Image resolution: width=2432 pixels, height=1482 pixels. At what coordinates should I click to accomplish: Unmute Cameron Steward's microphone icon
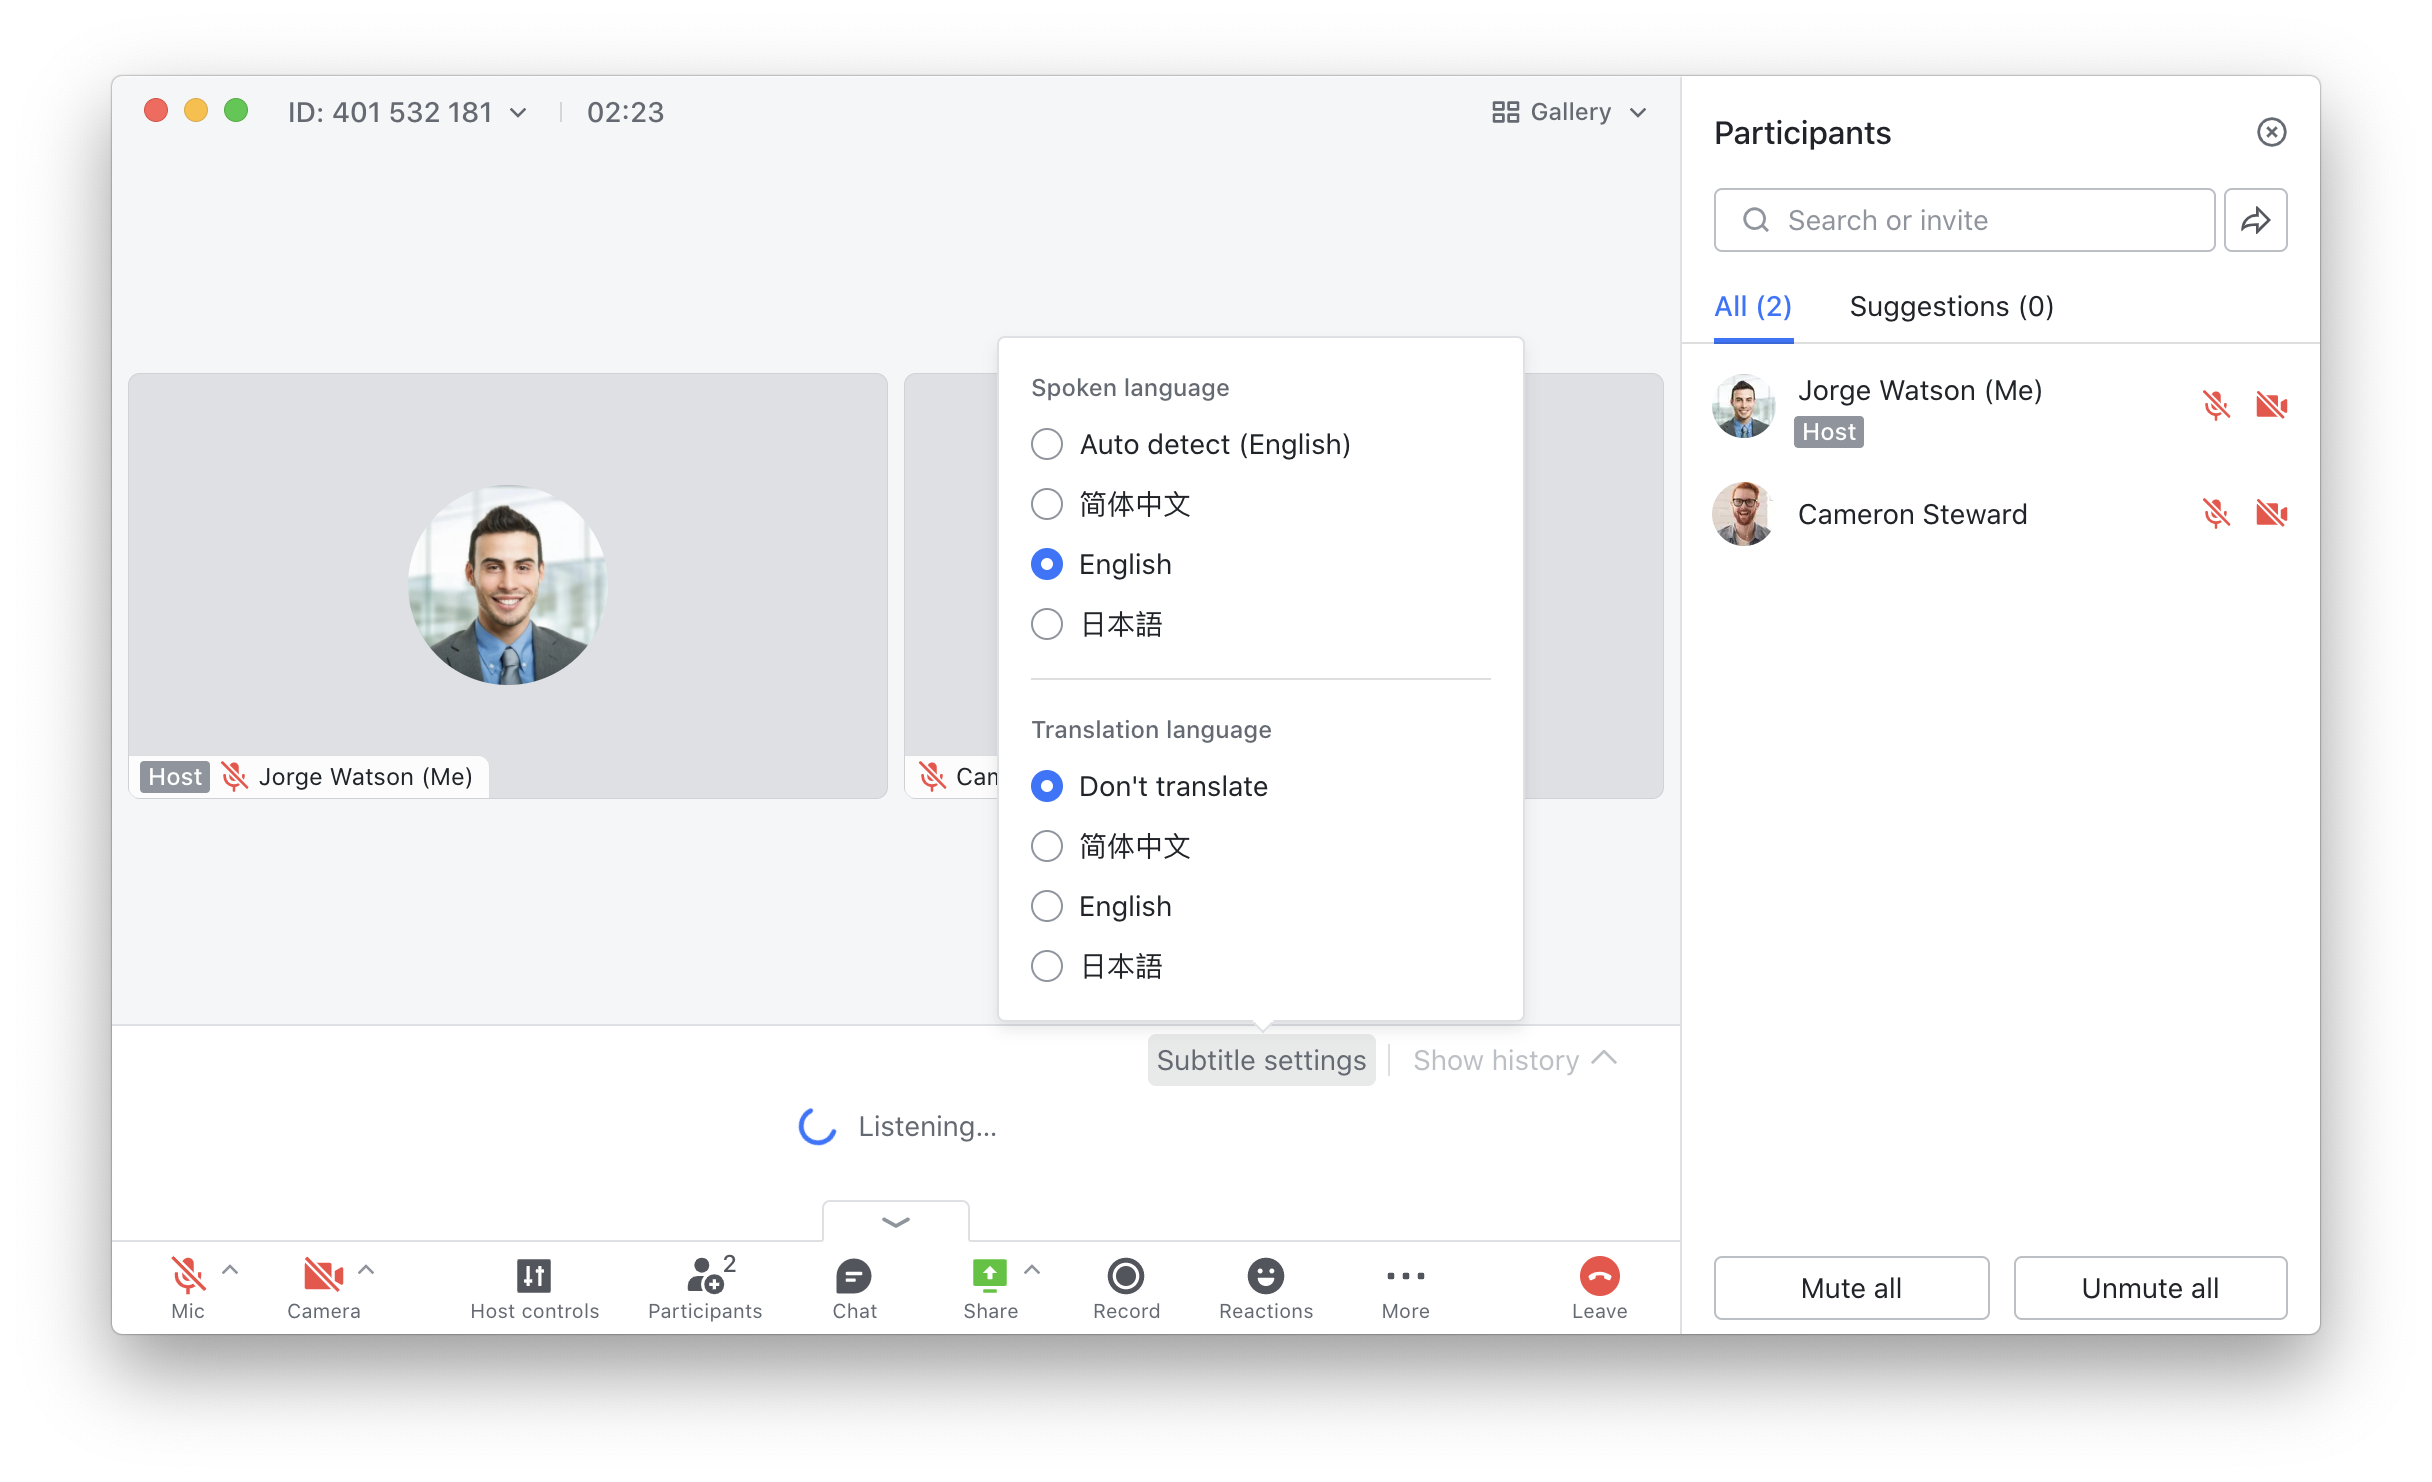[2216, 514]
